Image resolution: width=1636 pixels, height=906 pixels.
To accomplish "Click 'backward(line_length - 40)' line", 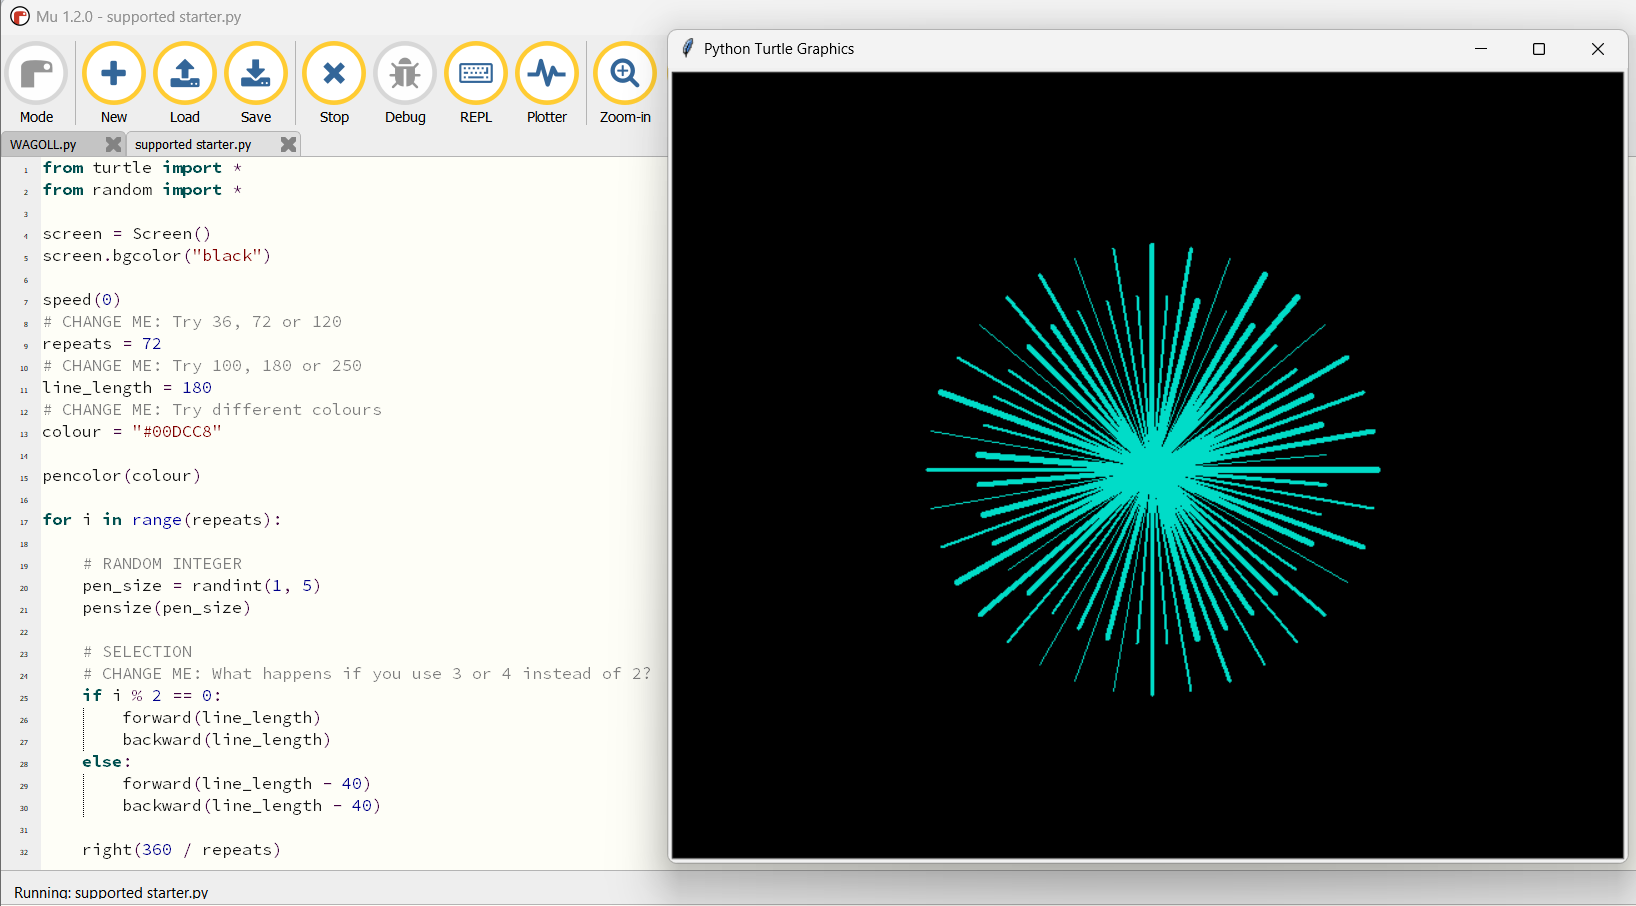I will coord(252,806).
